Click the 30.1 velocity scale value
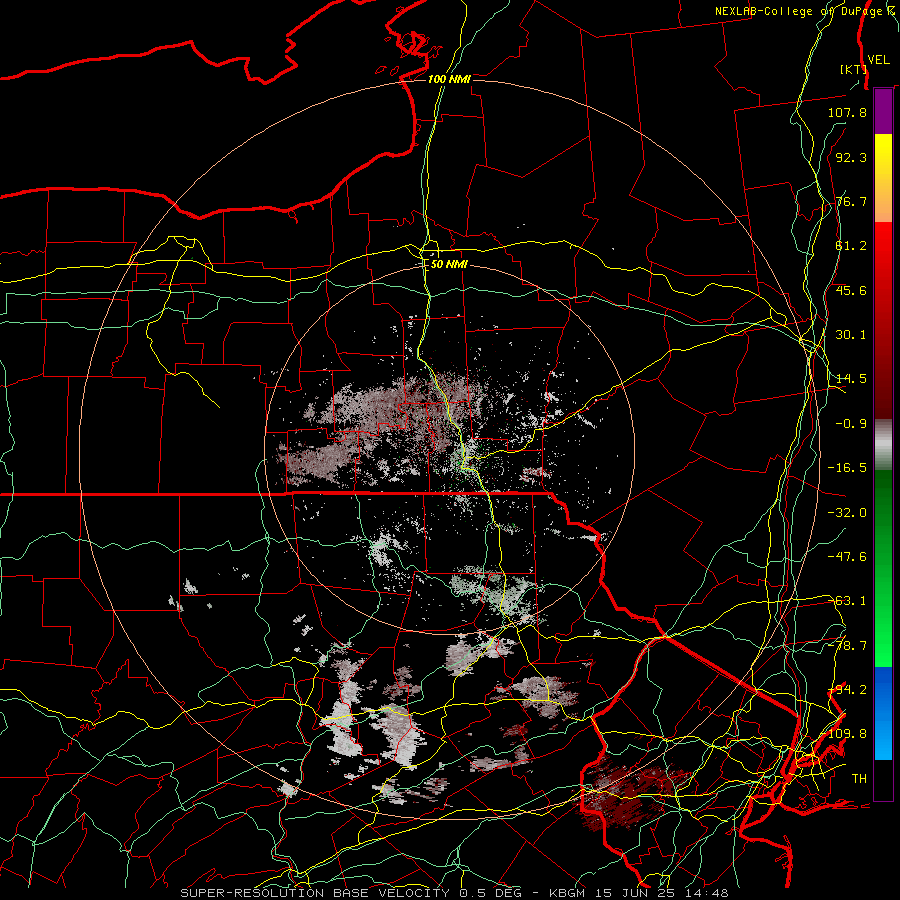 pyautogui.click(x=851, y=335)
